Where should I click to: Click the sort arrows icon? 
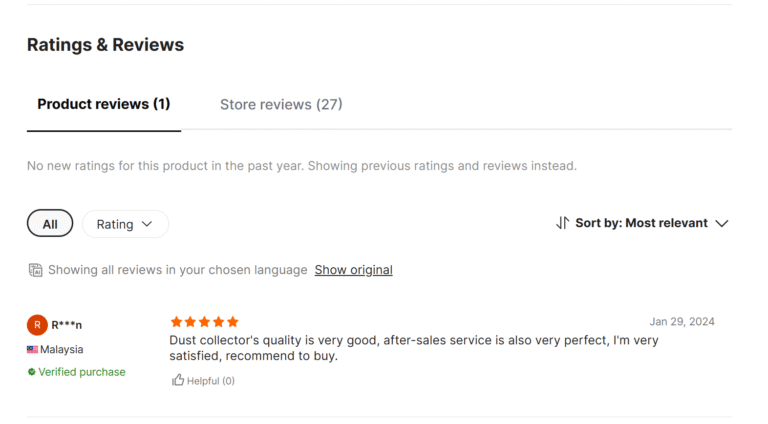(x=563, y=223)
